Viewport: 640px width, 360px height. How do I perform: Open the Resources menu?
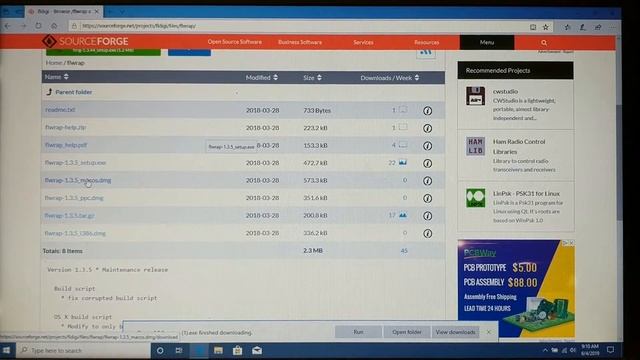coord(427,42)
